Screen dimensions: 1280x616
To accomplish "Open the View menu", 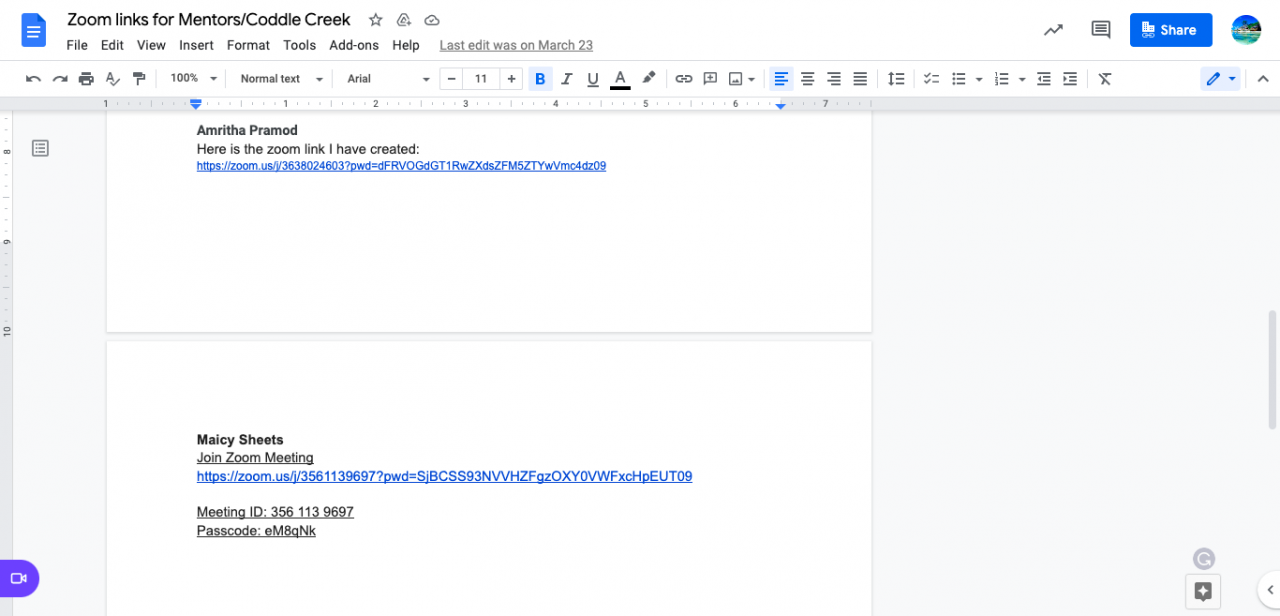I will pyautogui.click(x=151, y=45).
